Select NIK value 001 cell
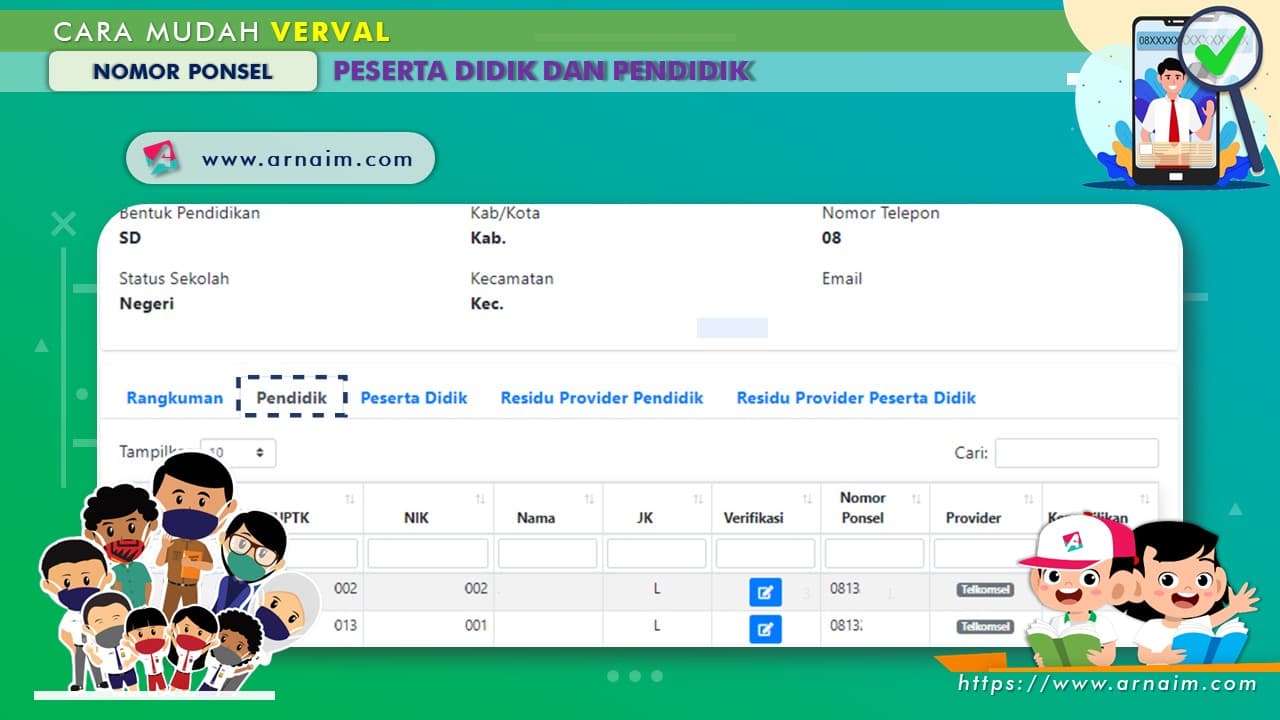This screenshot has width=1280, height=720. [476, 626]
